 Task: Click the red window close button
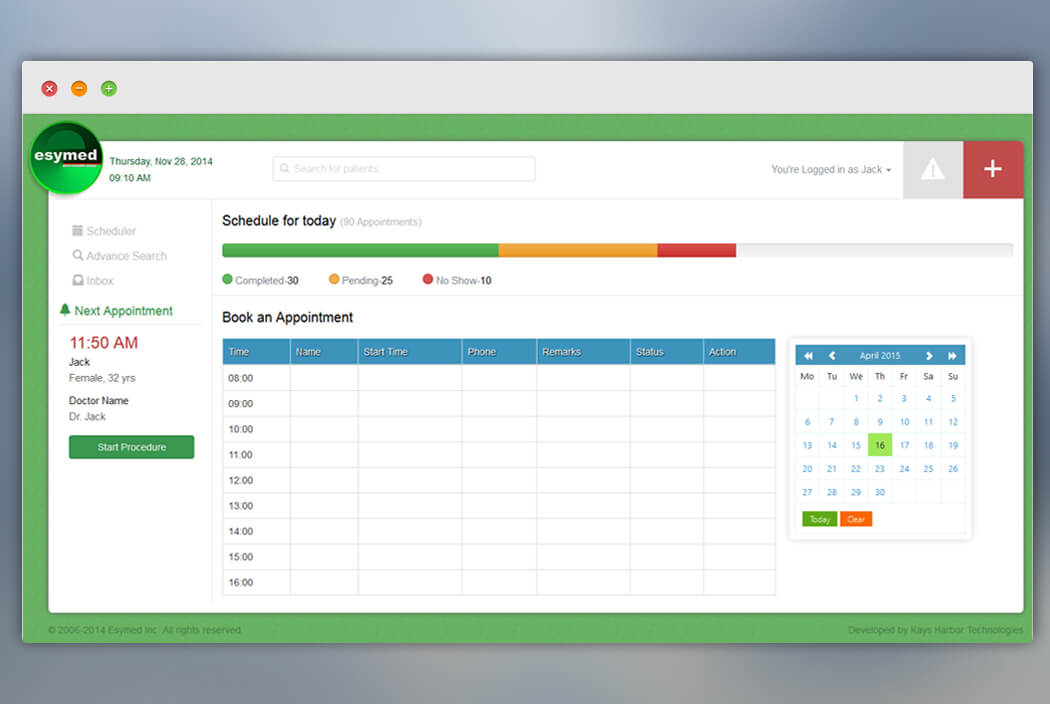click(50, 88)
